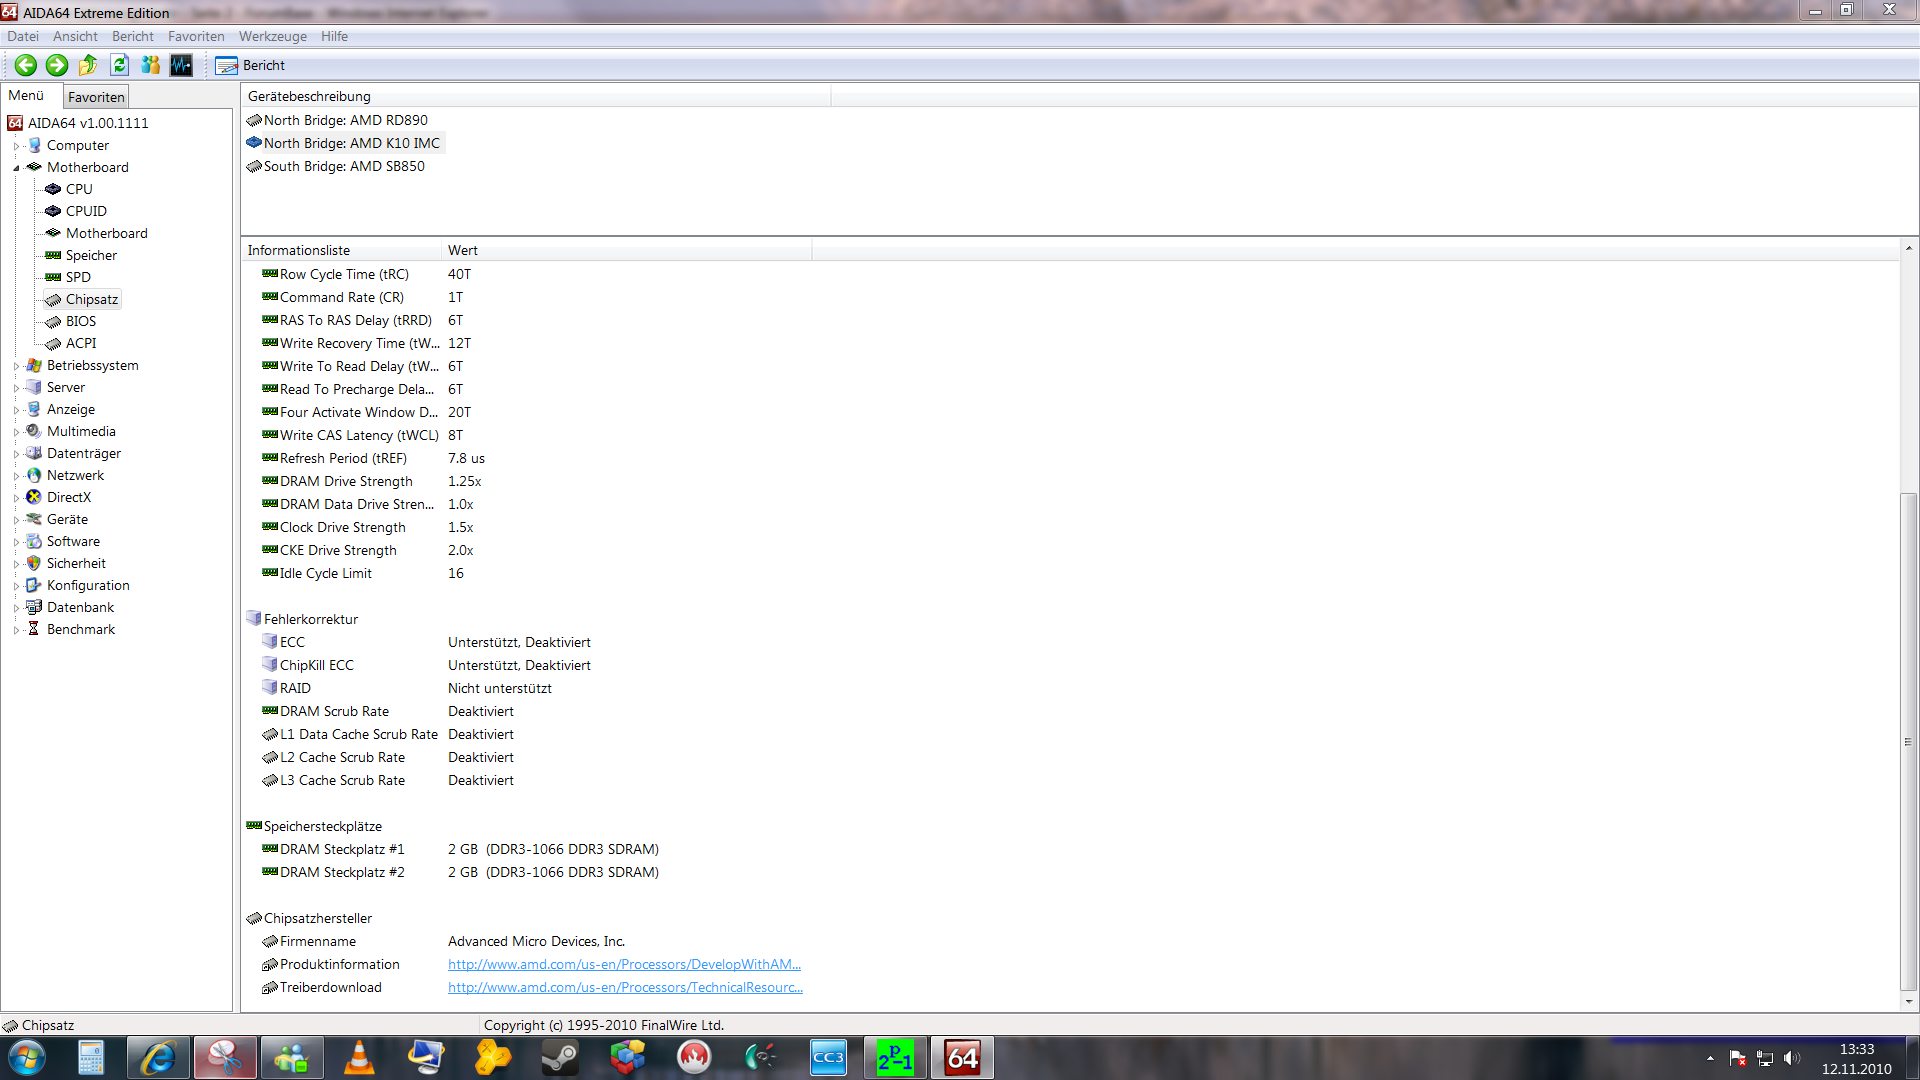Viewport: 1920px width, 1080px height.
Task: Expand the Benchmark tree node
Action: (x=16, y=630)
